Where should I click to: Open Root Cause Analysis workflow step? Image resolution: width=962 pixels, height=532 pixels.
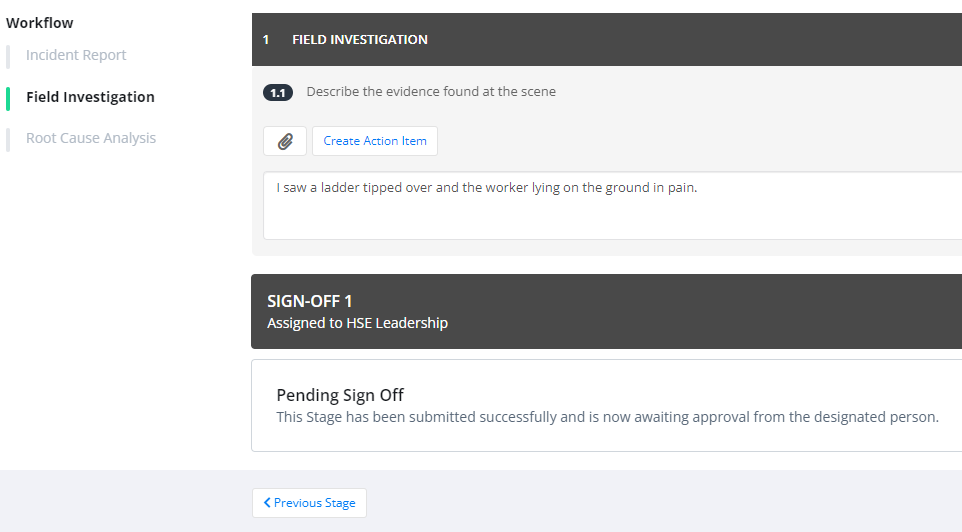91,138
